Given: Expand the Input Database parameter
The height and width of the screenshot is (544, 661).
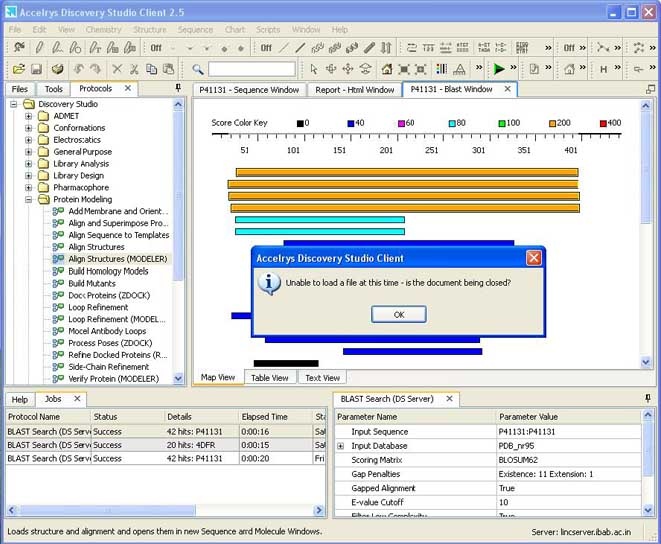Looking at the screenshot, I should tap(341, 446).
